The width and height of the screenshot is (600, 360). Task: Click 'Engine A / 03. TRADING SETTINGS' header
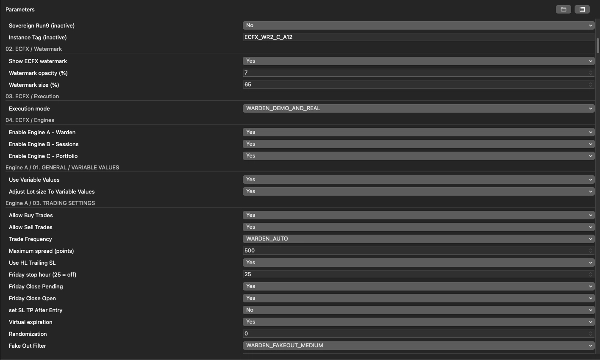50,203
